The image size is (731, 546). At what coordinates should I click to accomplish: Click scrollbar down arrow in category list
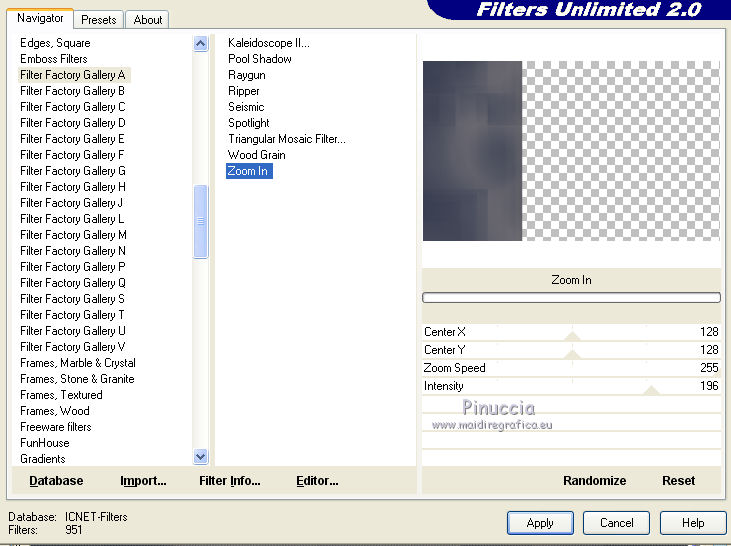pos(200,456)
